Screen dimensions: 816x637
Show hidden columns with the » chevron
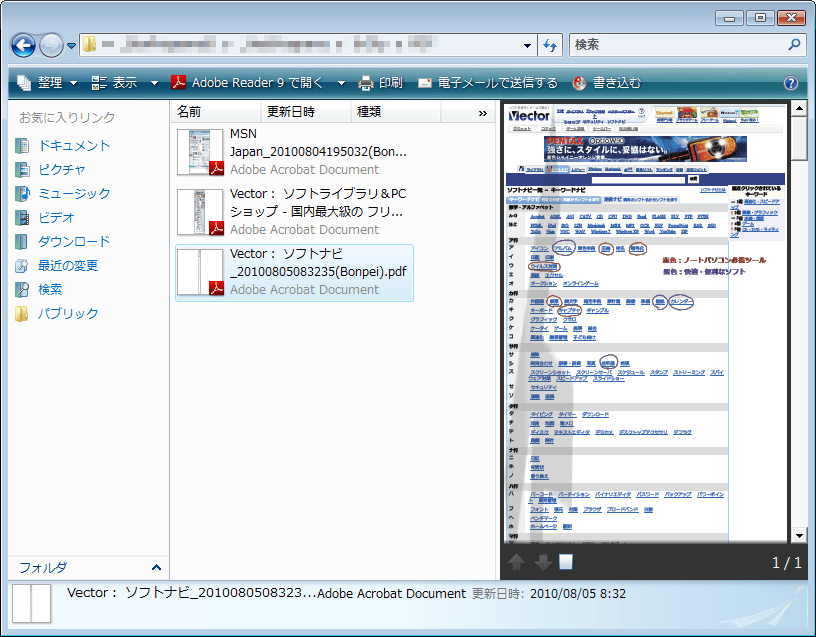pos(482,113)
